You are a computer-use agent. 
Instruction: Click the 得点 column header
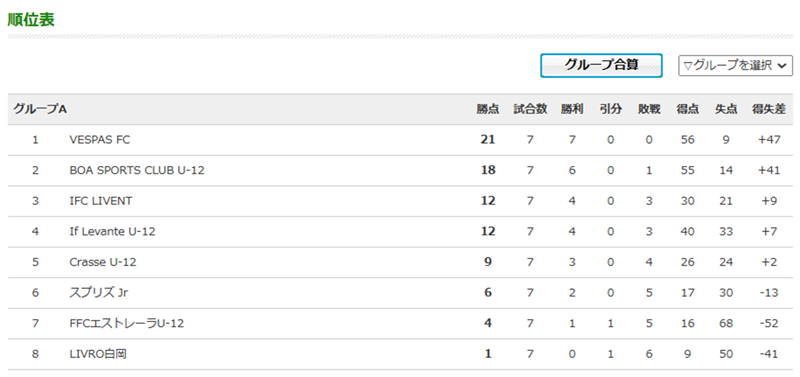click(x=688, y=109)
